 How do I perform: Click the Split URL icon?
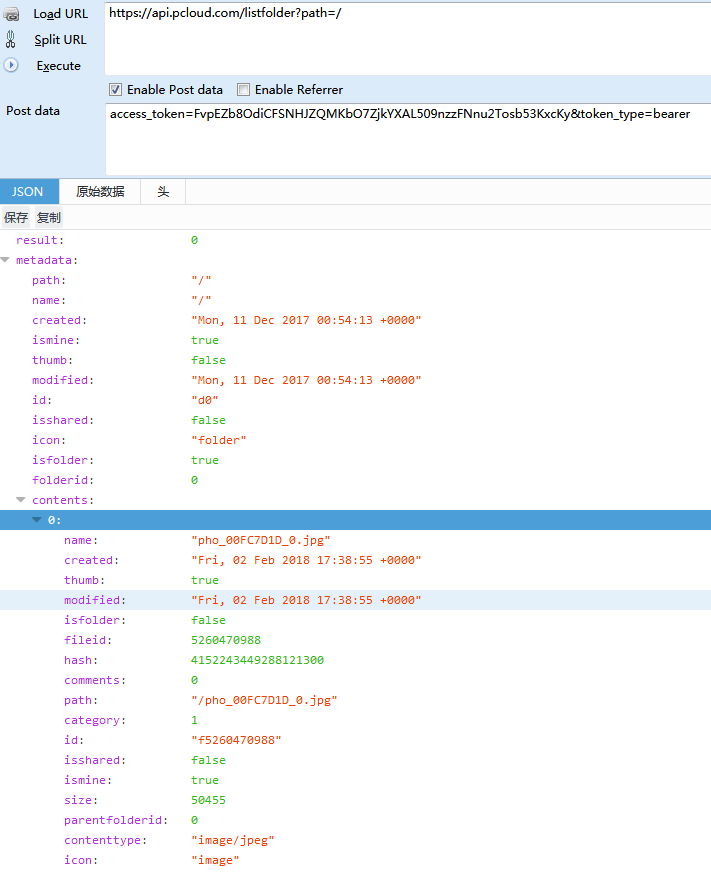click(11, 40)
